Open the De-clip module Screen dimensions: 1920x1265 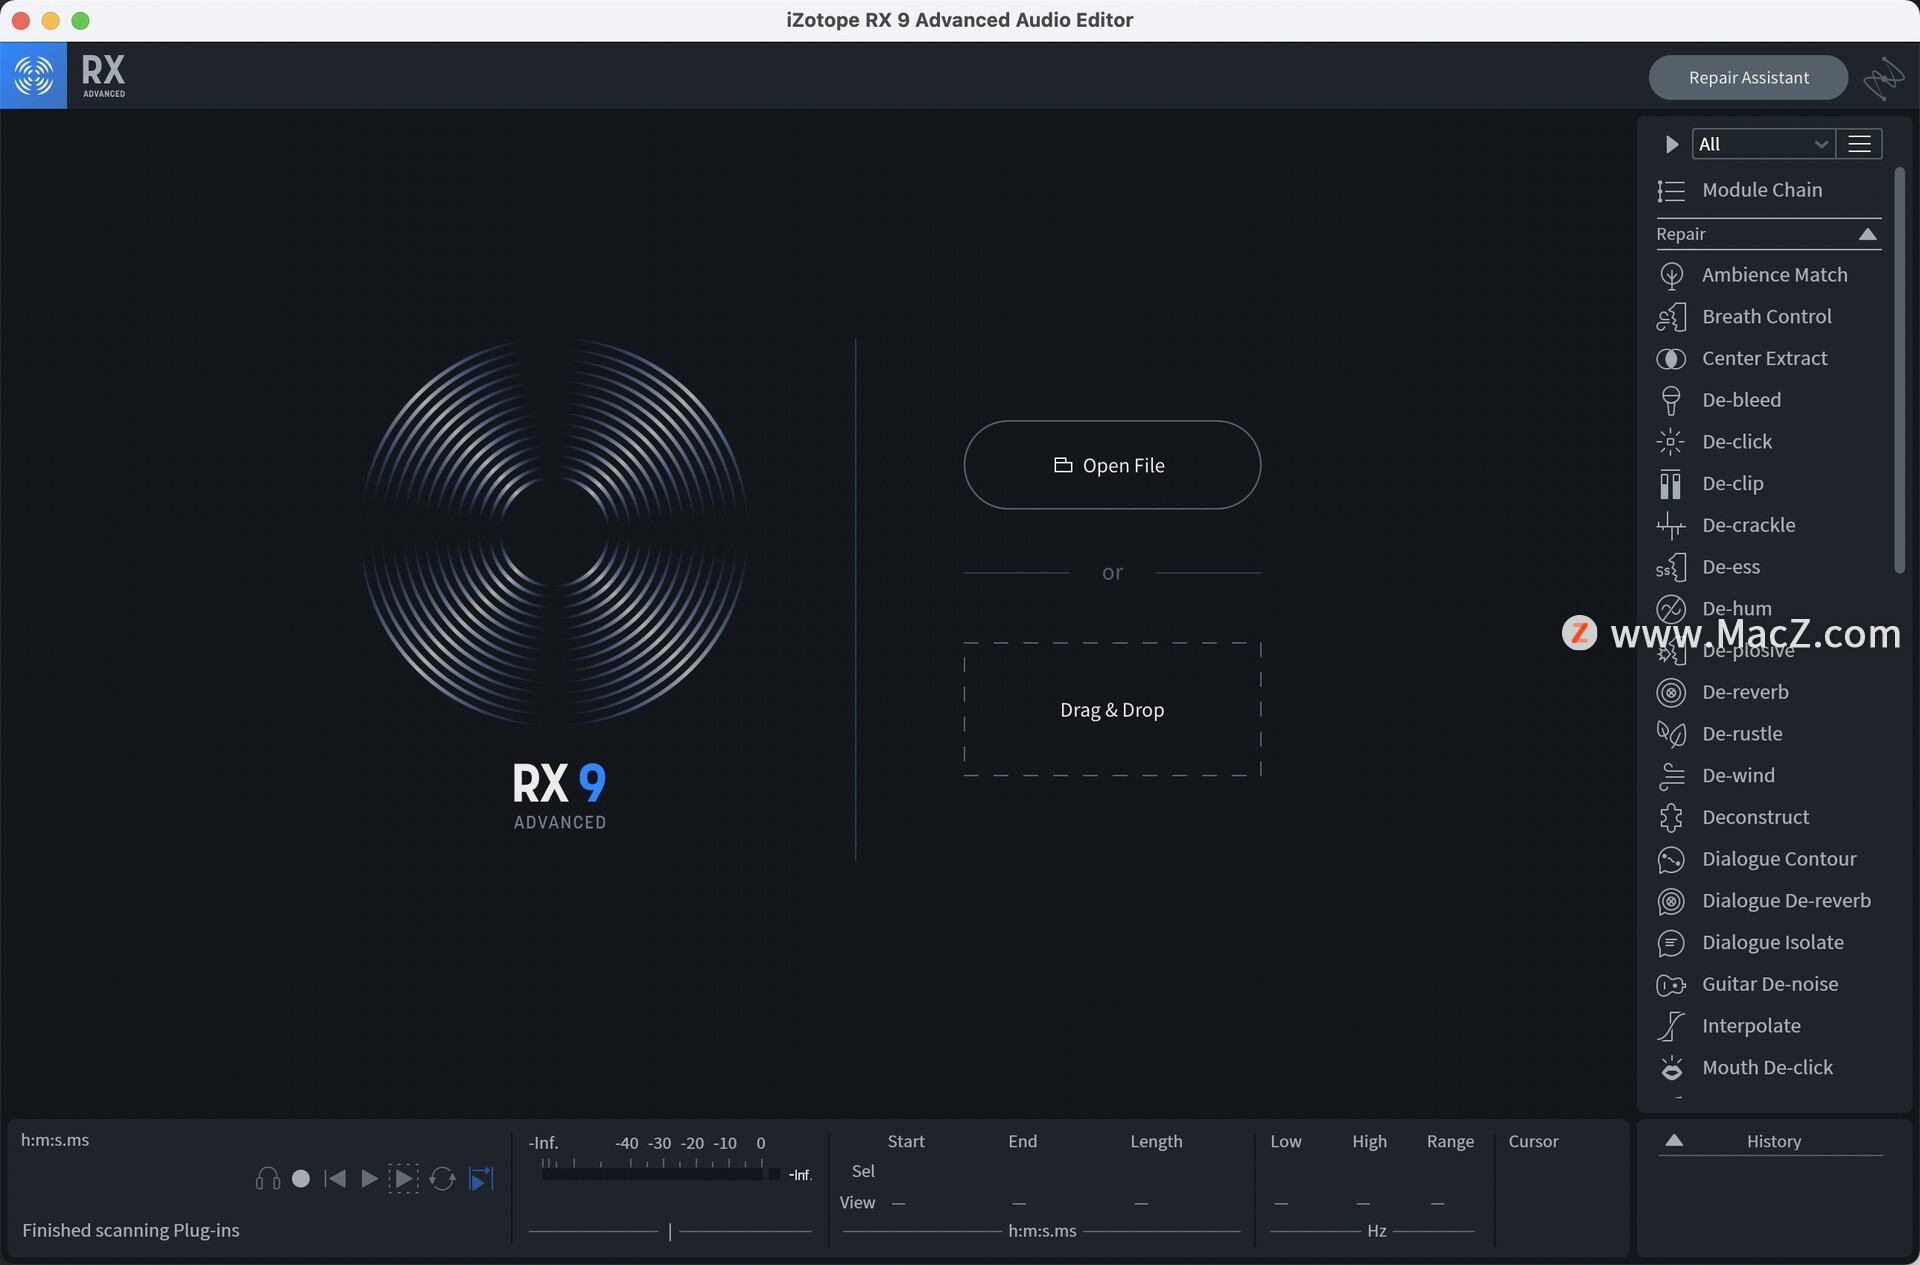[1732, 484]
